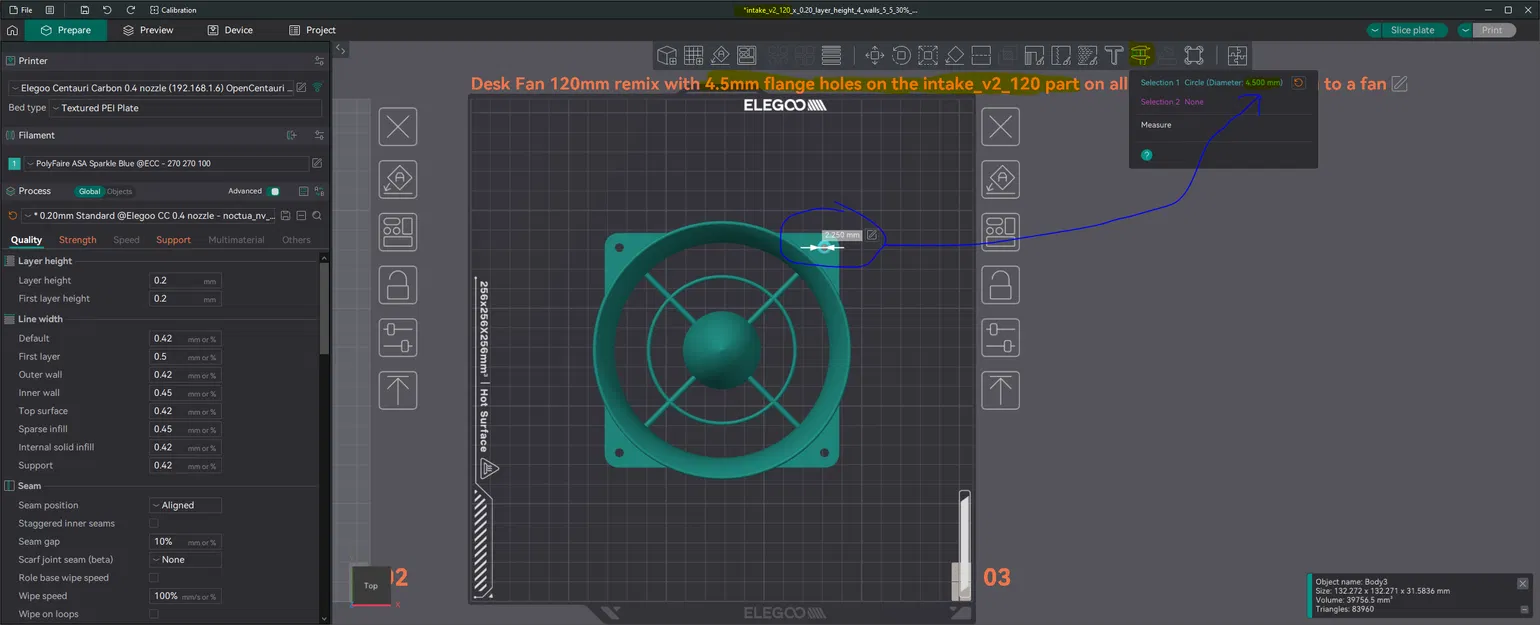Open Measure panel help icon

pos(1147,155)
